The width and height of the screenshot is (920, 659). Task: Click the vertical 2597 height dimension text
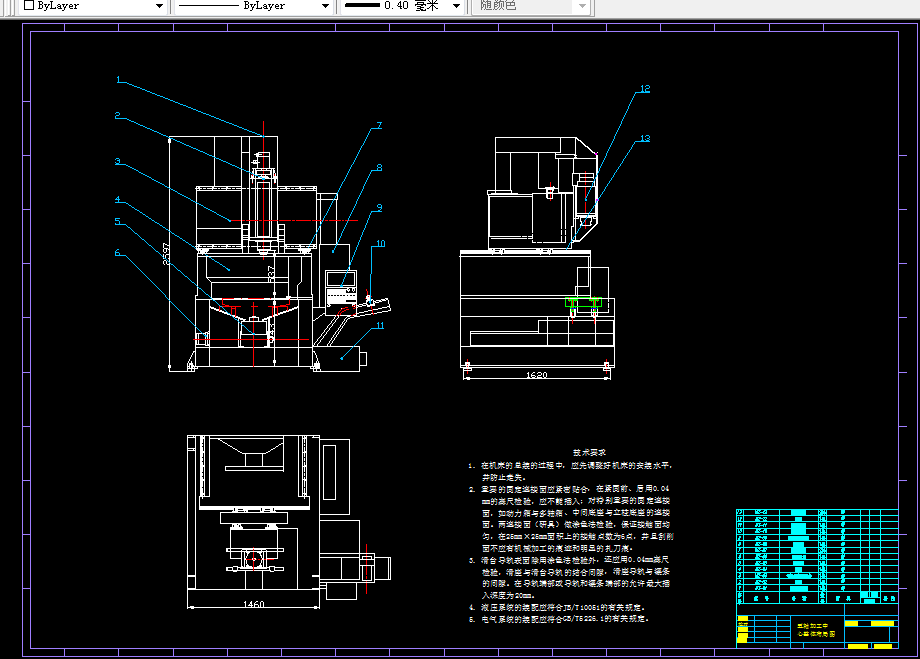(166, 254)
